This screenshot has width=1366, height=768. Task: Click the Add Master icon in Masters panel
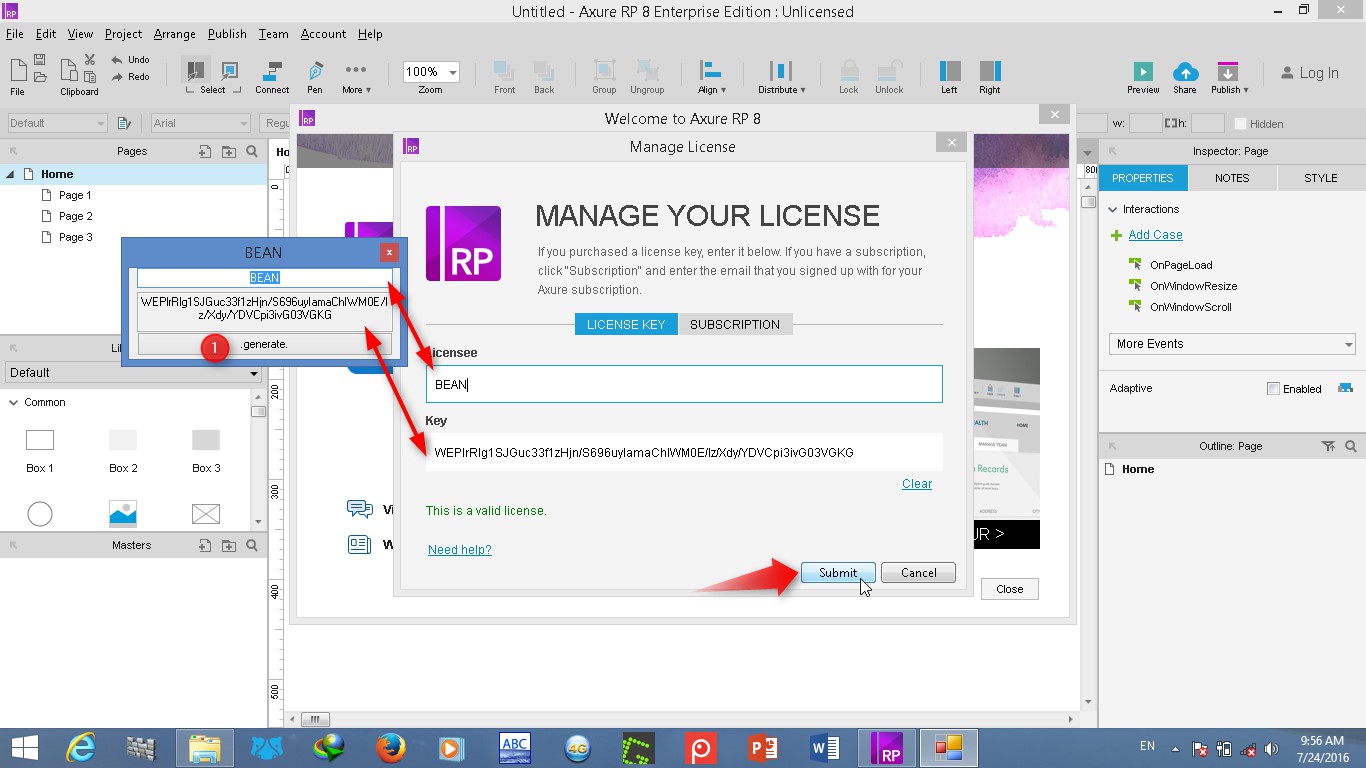click(x=205, y=545)
